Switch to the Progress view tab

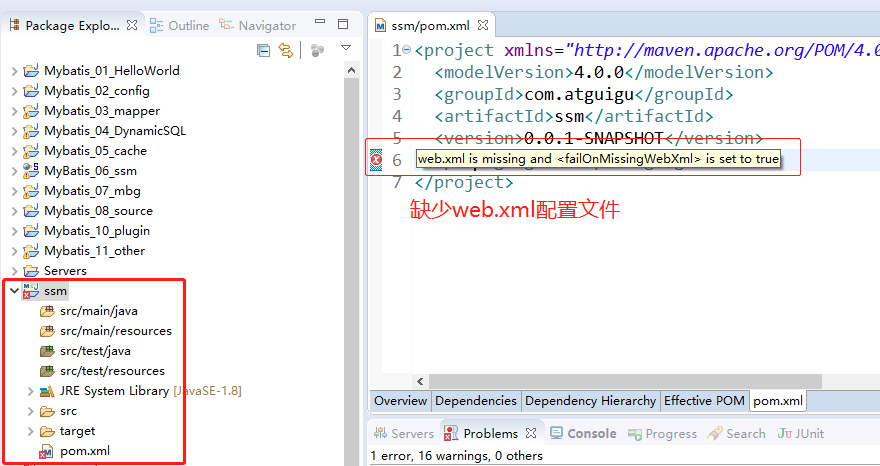tap(663, 433)
